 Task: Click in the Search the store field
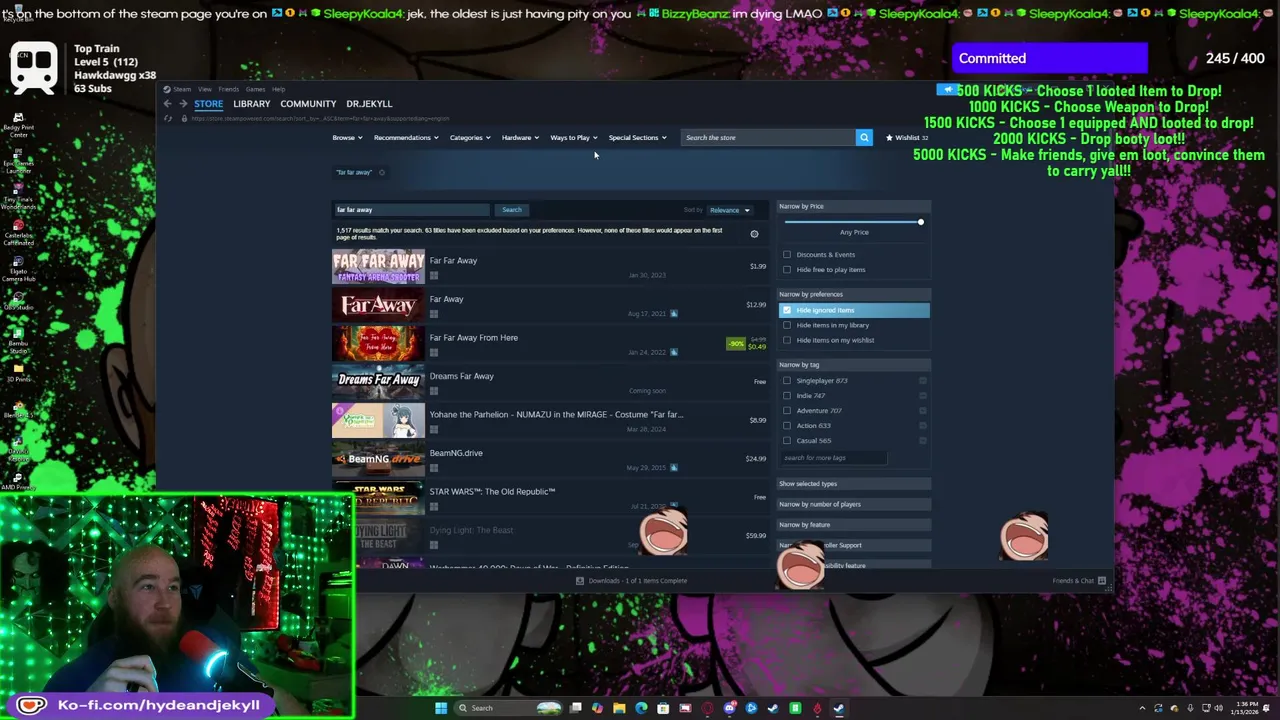[768, 138]
